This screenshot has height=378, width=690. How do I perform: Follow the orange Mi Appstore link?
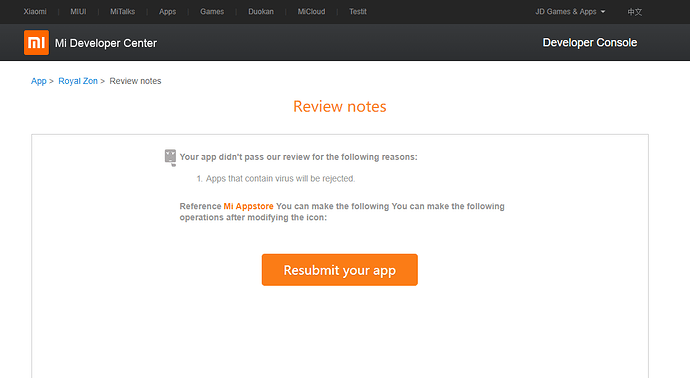[248, 206]
